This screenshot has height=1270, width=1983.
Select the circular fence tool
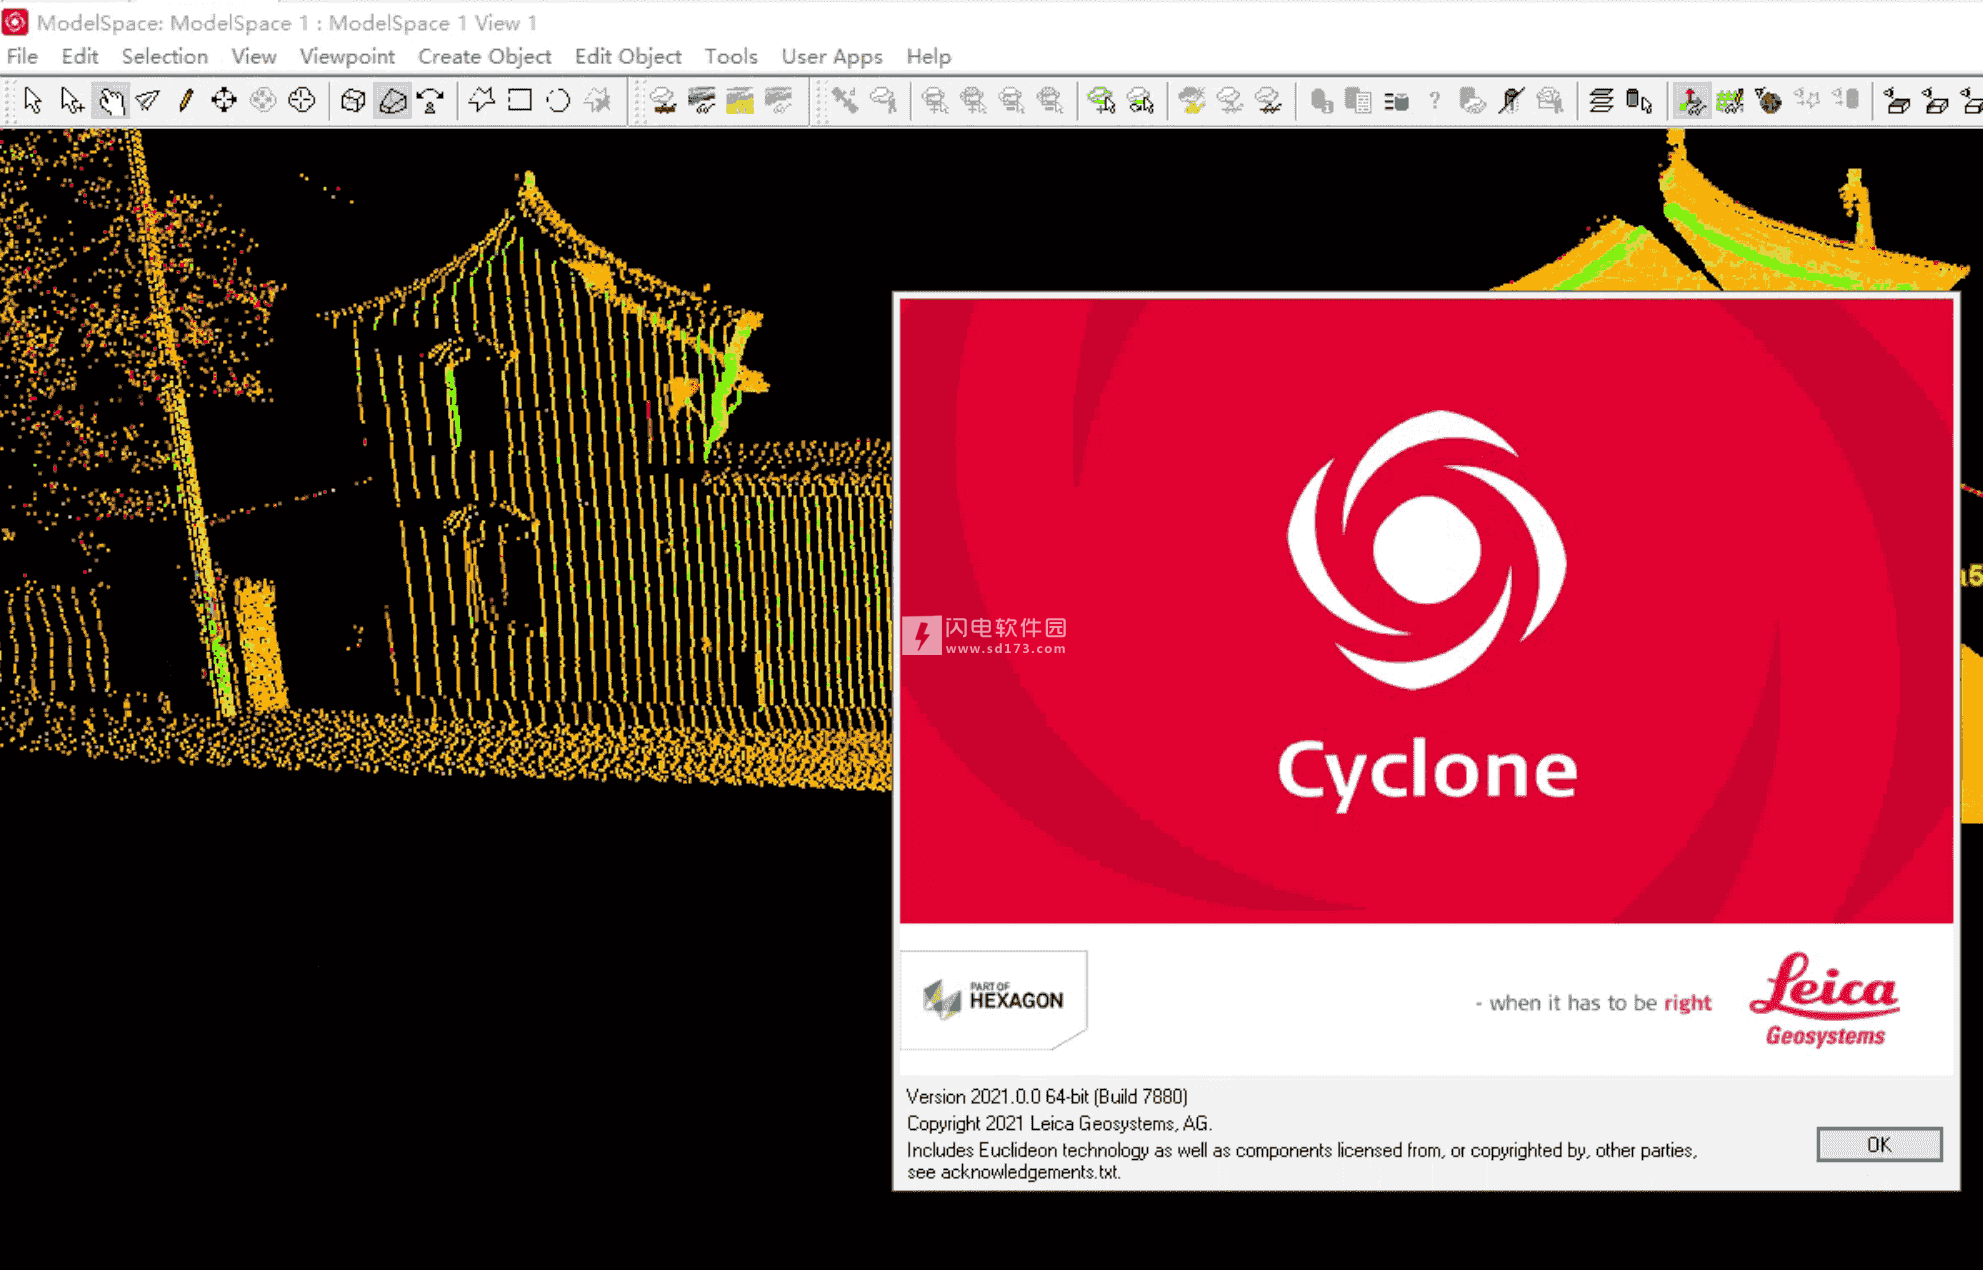click(x=559, y=101)
